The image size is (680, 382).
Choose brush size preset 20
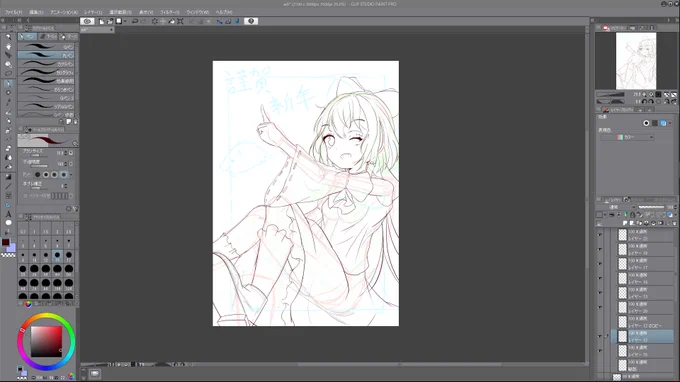[x=23, y=270]
